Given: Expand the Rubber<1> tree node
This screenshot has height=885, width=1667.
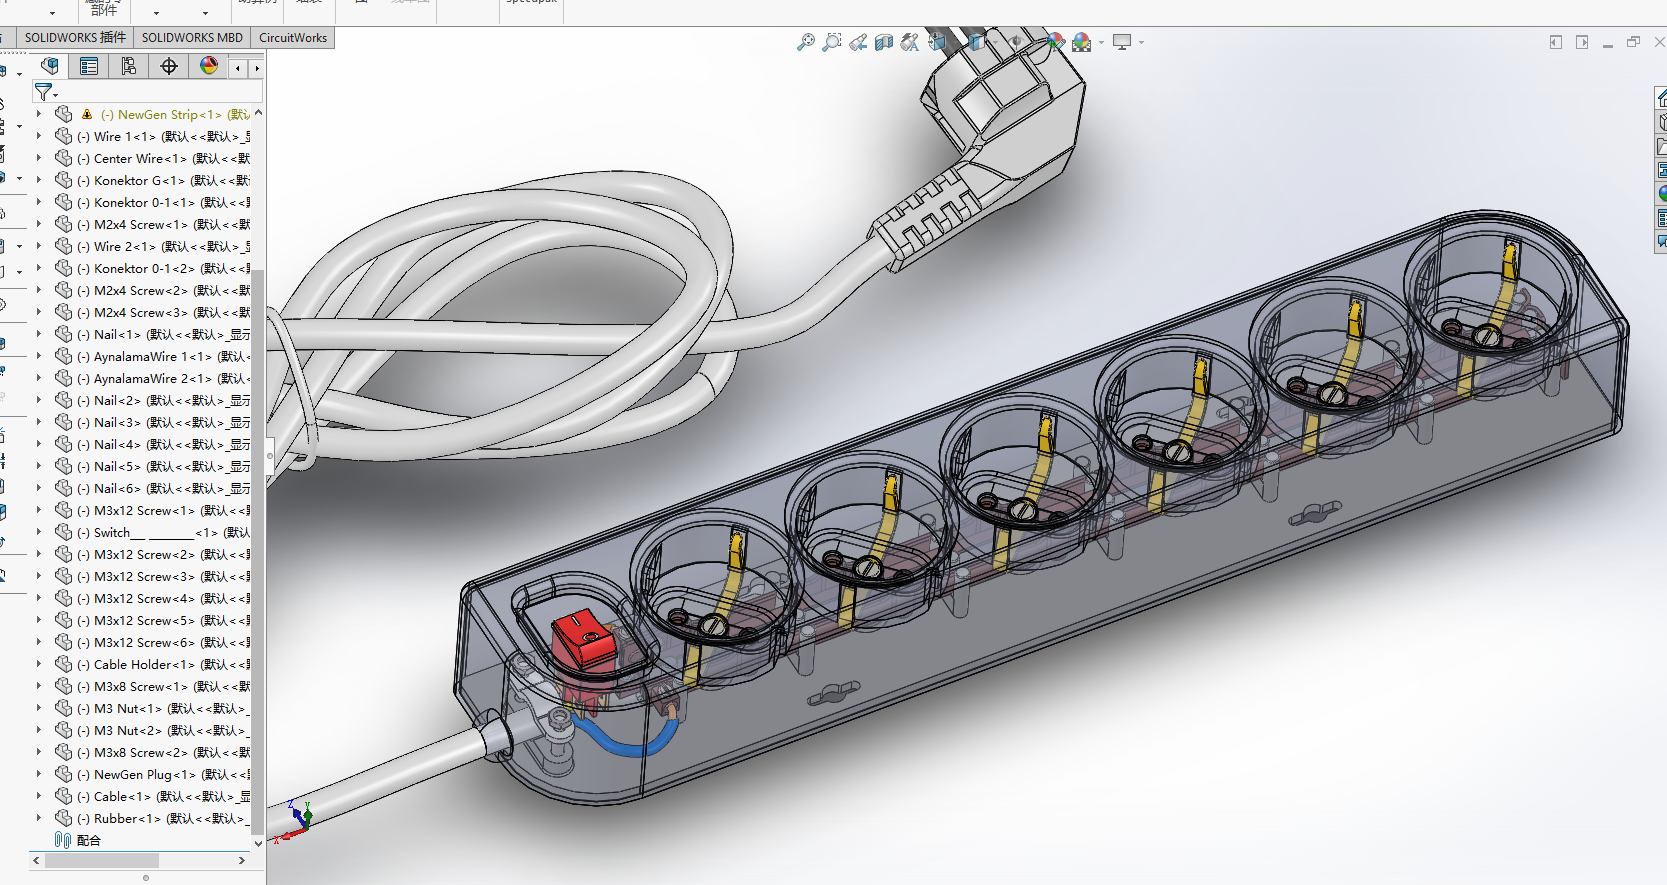Looking at the screenshot, I should 39,818.
